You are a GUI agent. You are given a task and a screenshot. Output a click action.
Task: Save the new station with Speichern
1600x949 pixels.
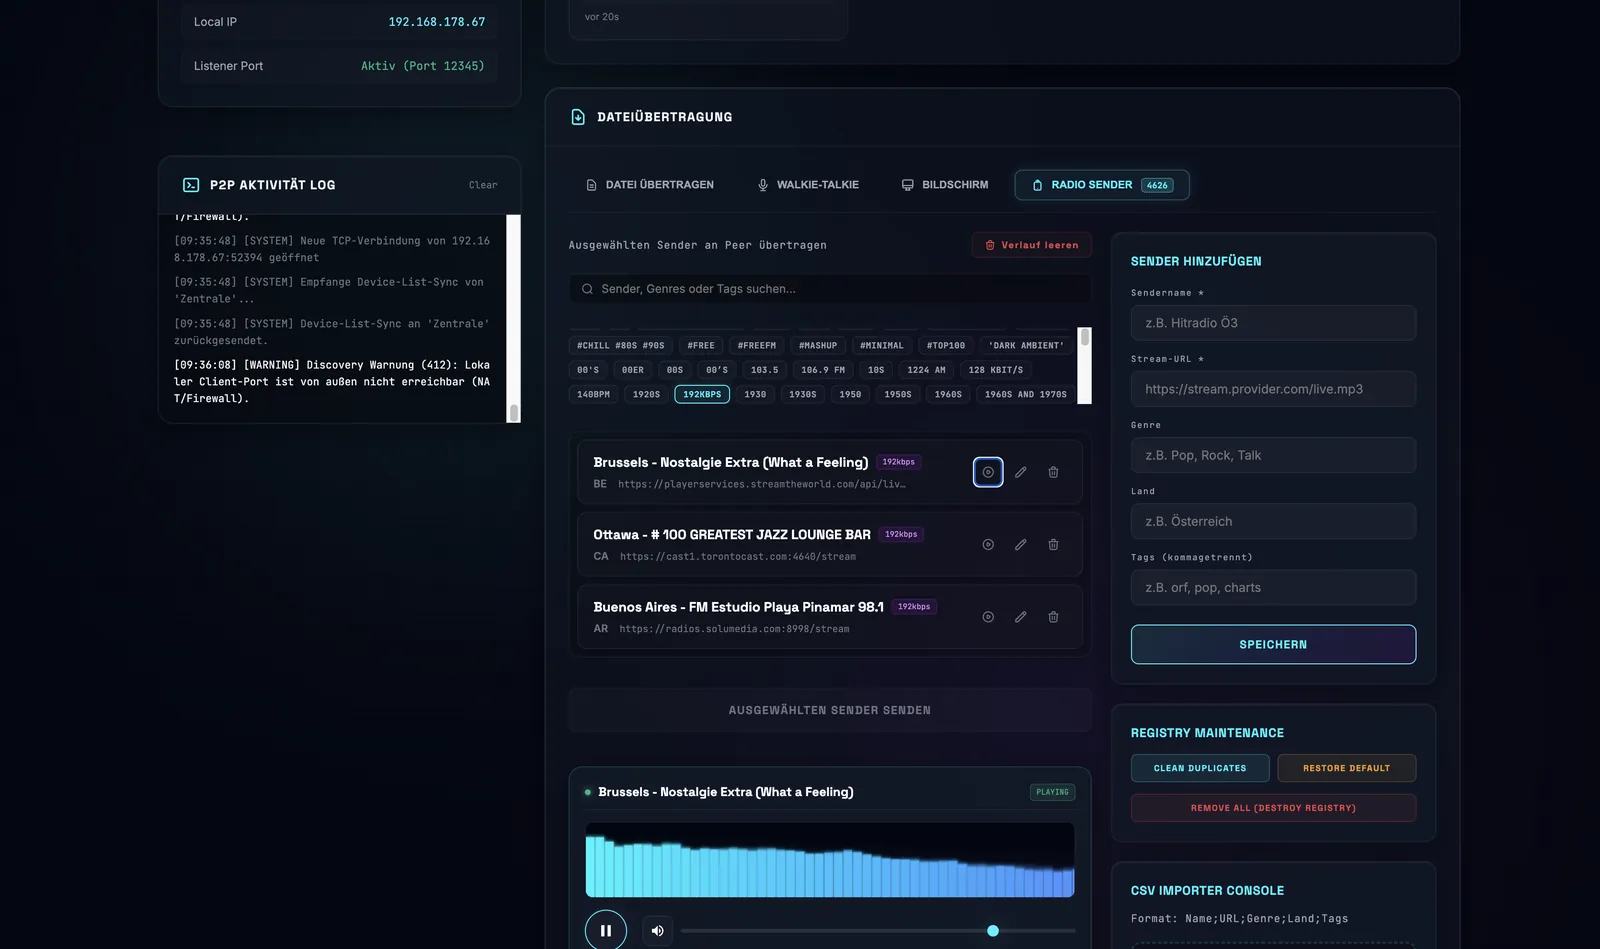point(1273,645)
